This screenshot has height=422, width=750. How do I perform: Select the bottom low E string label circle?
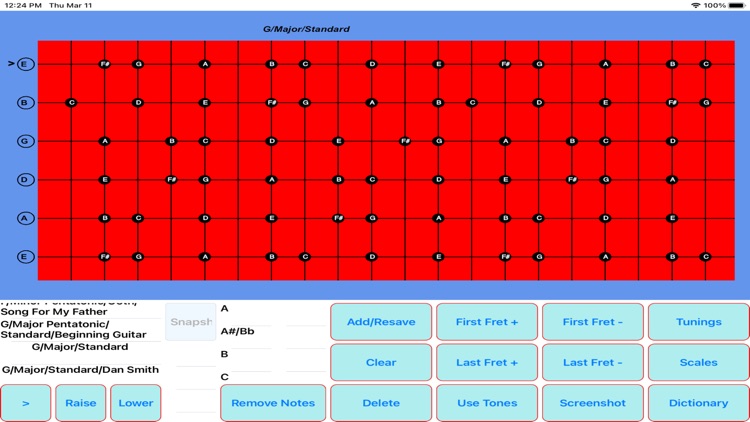pos(25,257)
